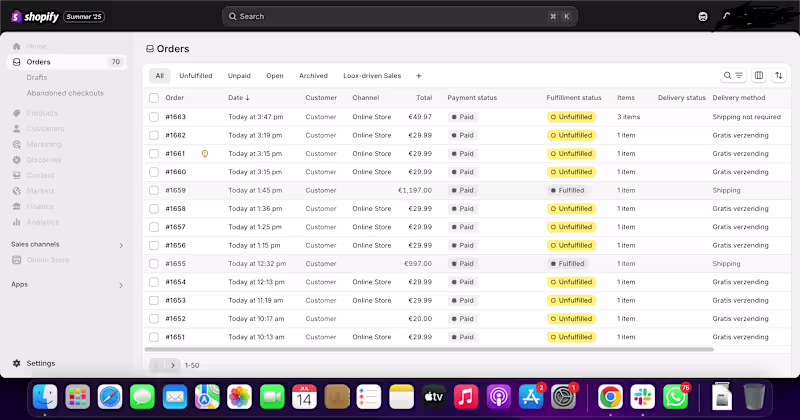Image resolution: width=800 pixels, height=420 pixels.
Task: Open order #1663
Action: [176, 117]
